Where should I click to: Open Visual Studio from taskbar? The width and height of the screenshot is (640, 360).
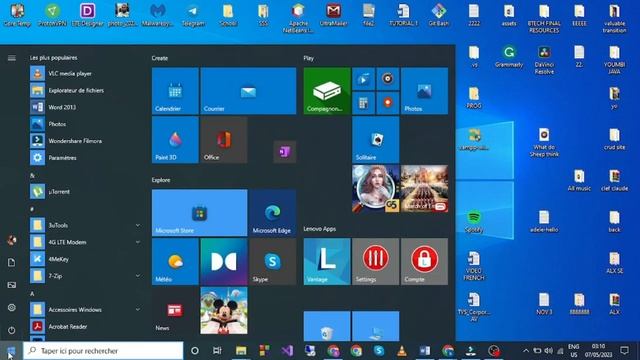coord(287,351)
